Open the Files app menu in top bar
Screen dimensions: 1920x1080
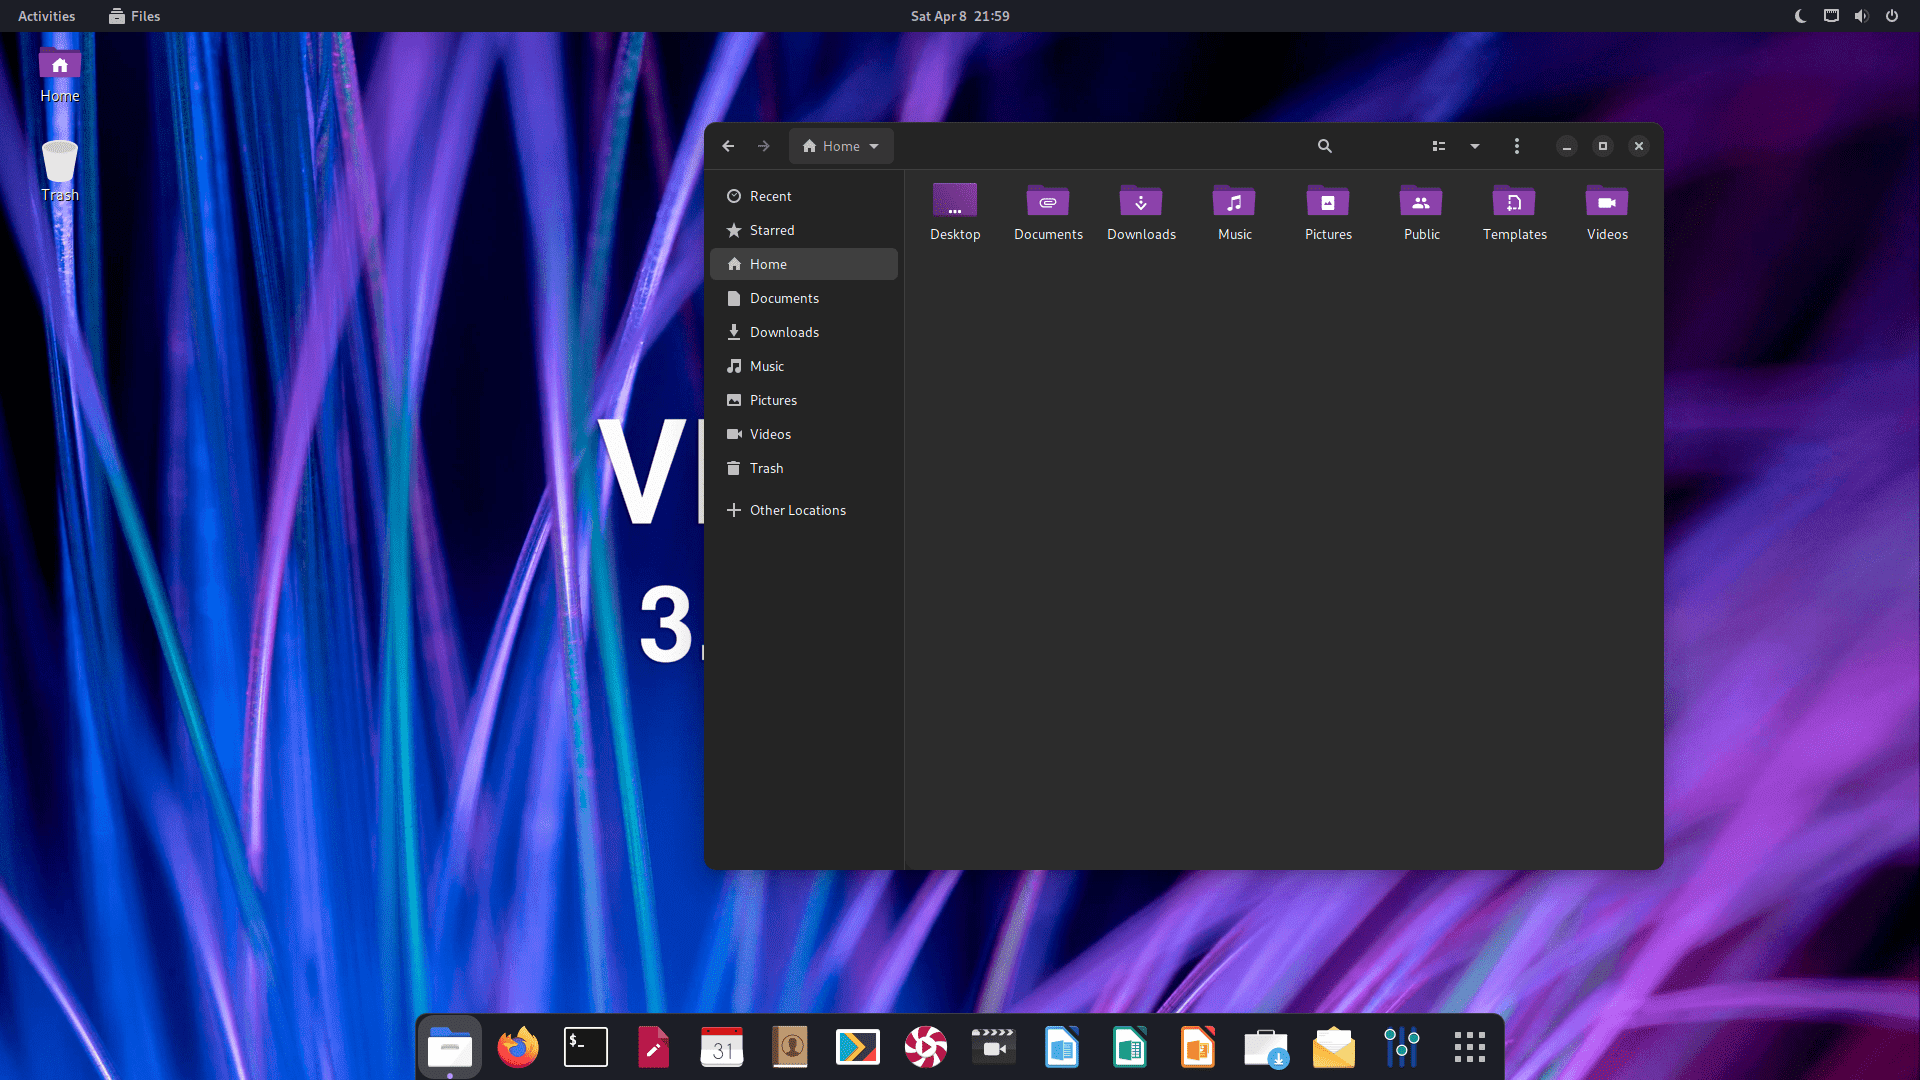coord(135,16)
